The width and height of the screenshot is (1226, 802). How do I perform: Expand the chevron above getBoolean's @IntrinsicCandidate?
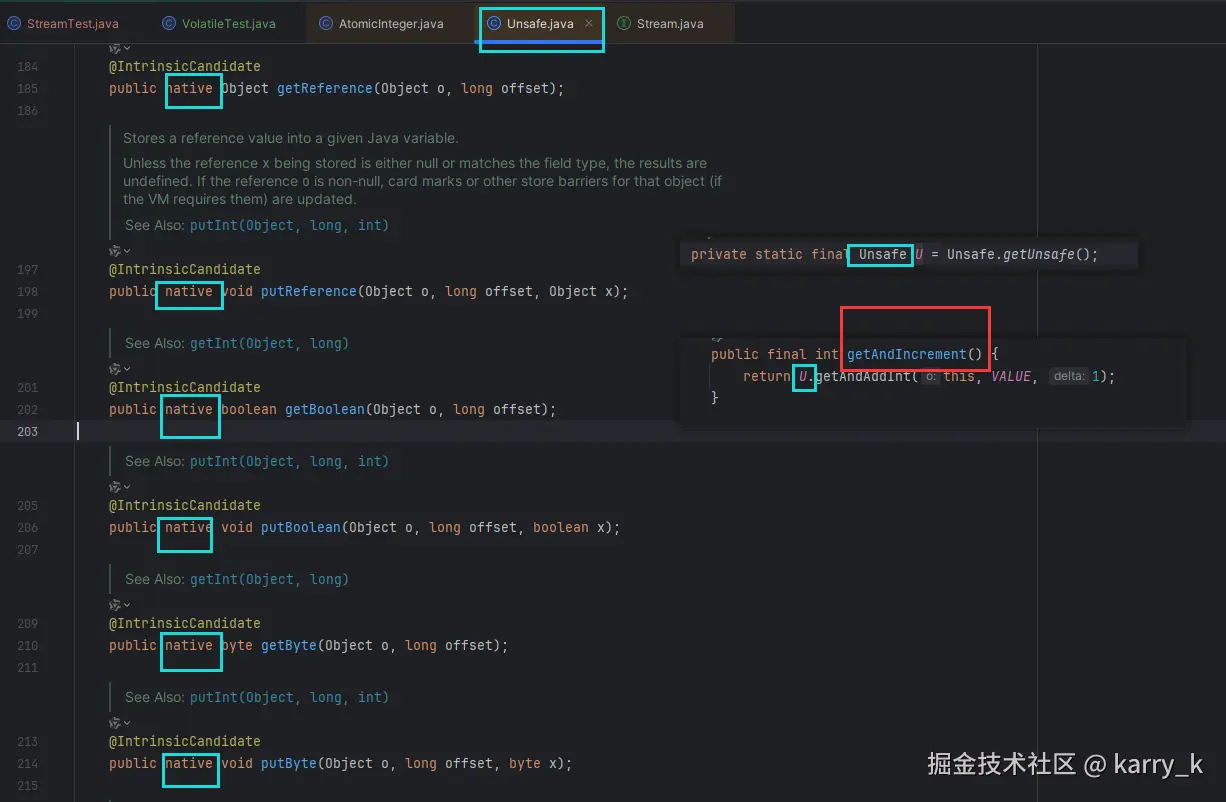coord(127,369)
